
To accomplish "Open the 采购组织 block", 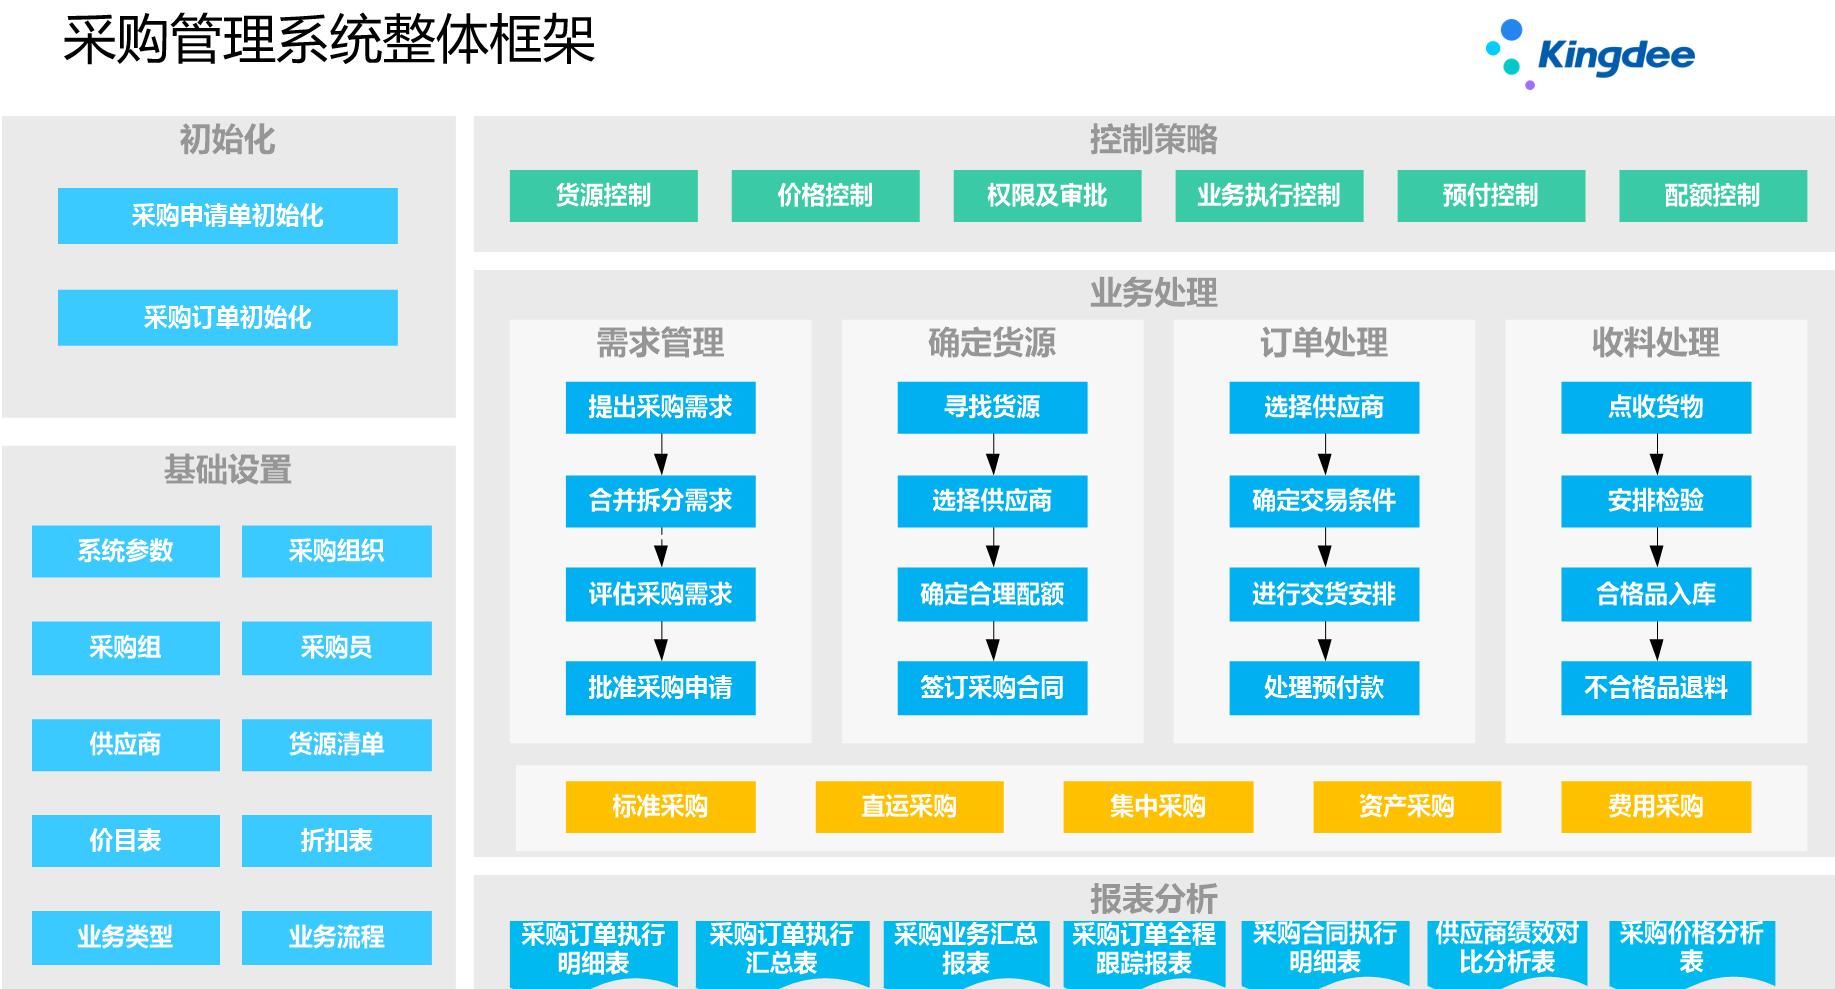I will [336, 551].
